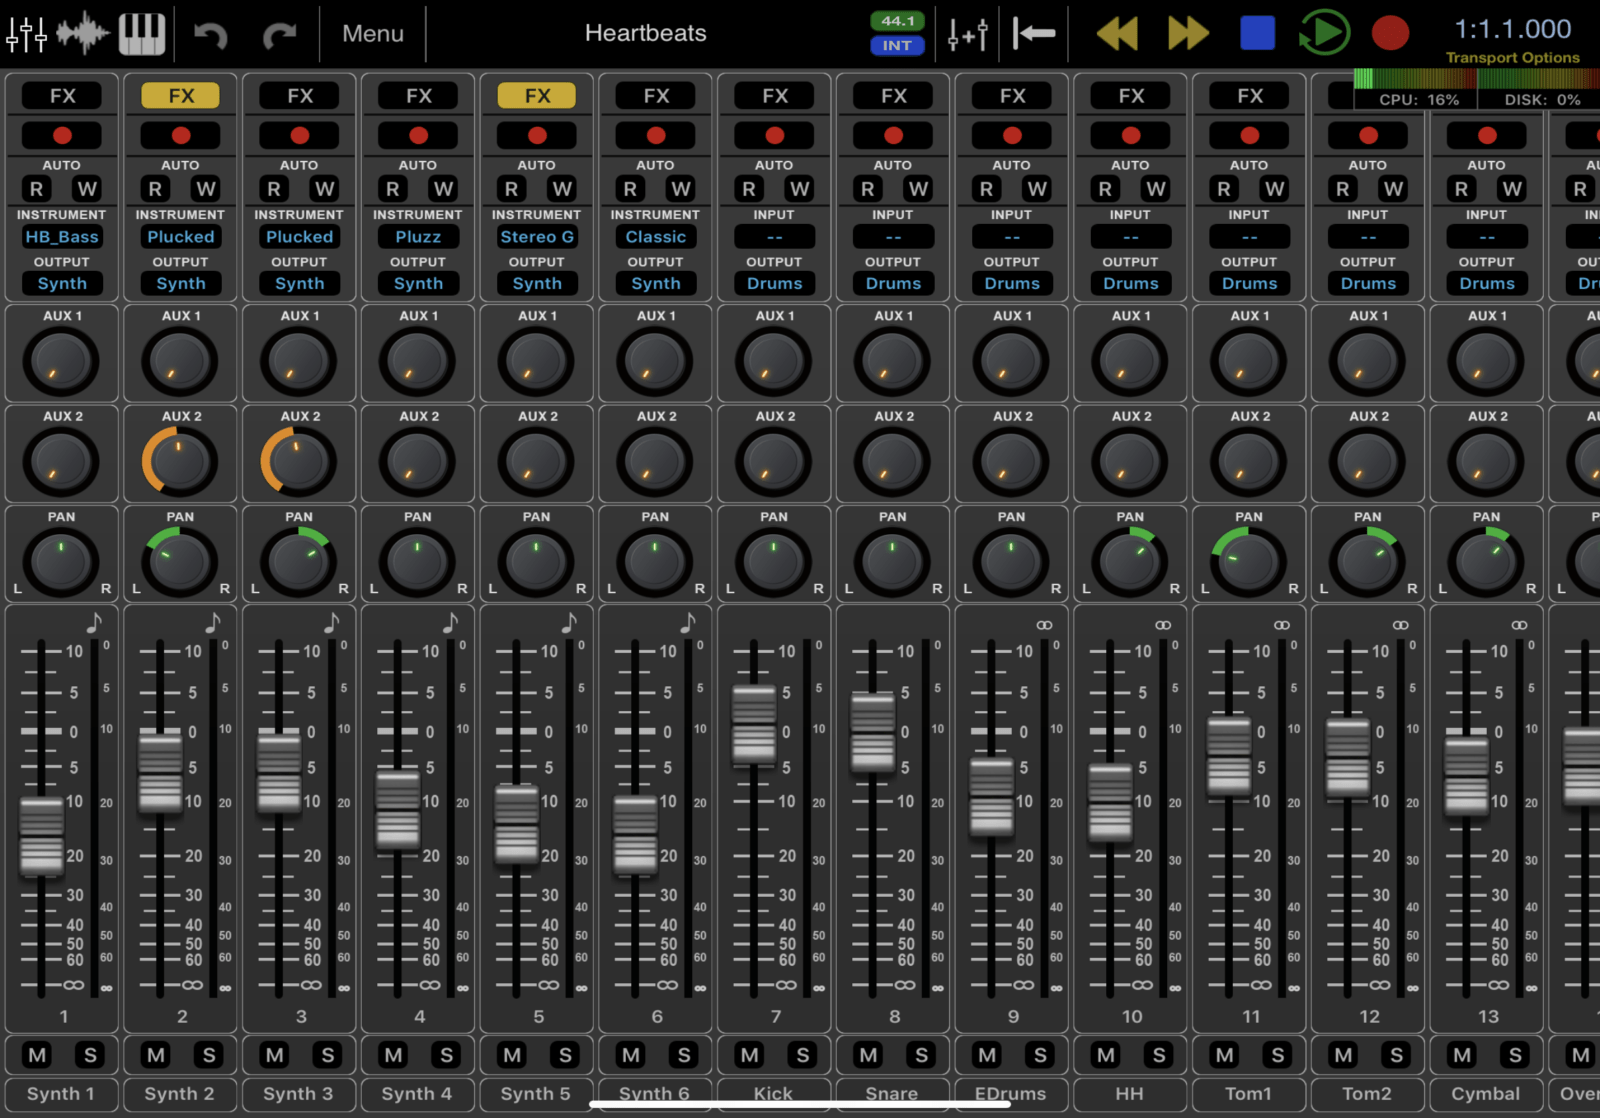The height and width of the screenshot is (1118, 1600).
Task: Return to song start icon
Action: tap(1034, 34)
